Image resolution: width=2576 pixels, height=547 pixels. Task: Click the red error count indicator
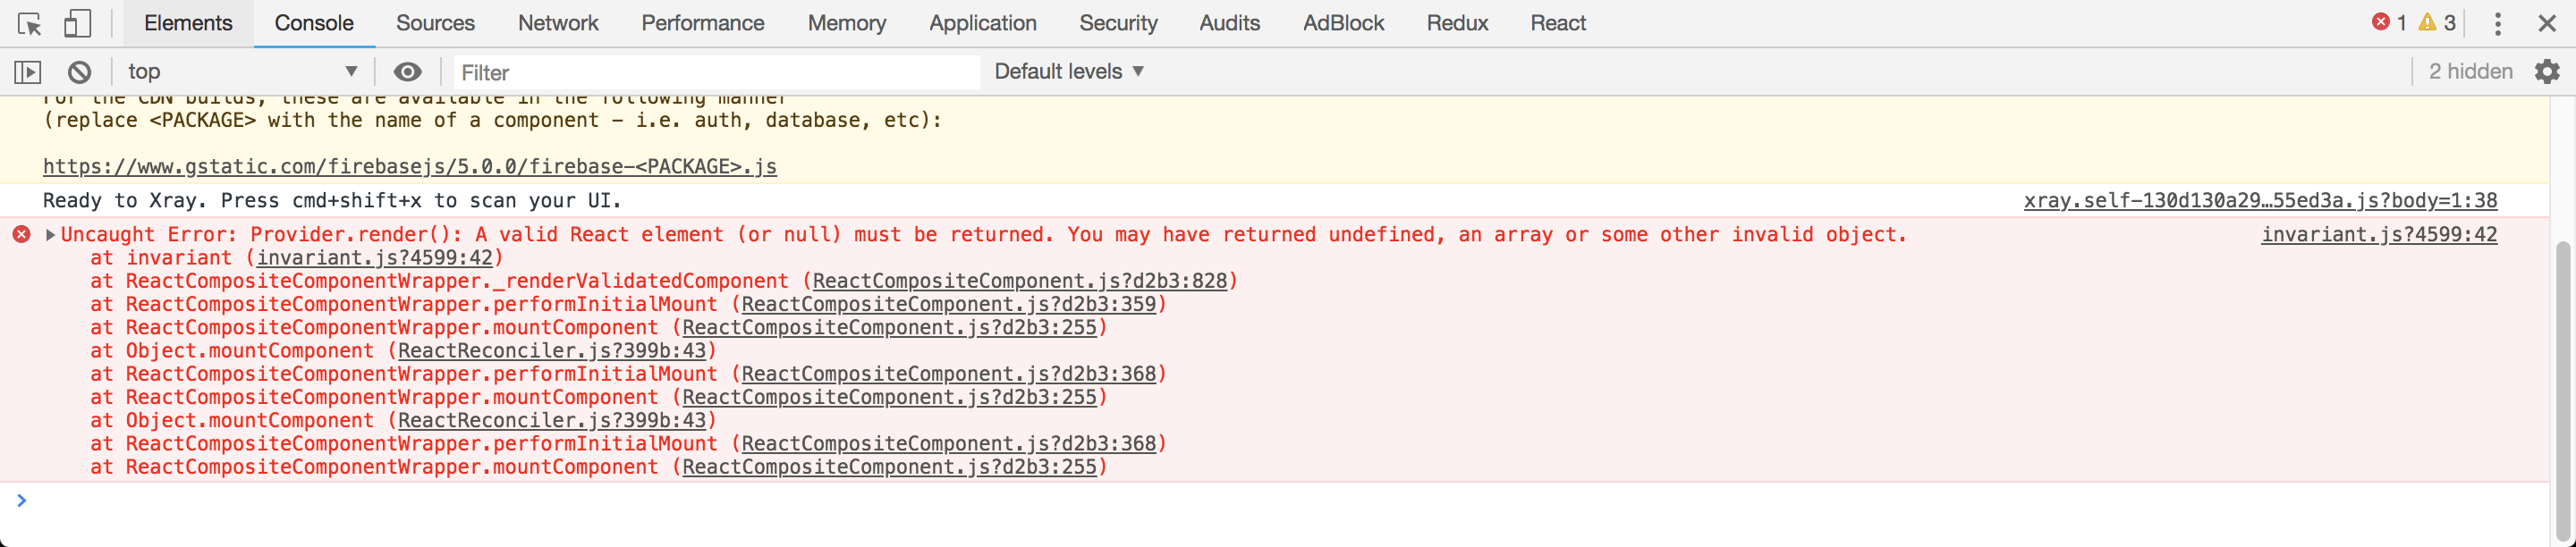[x=2389, y=23]
